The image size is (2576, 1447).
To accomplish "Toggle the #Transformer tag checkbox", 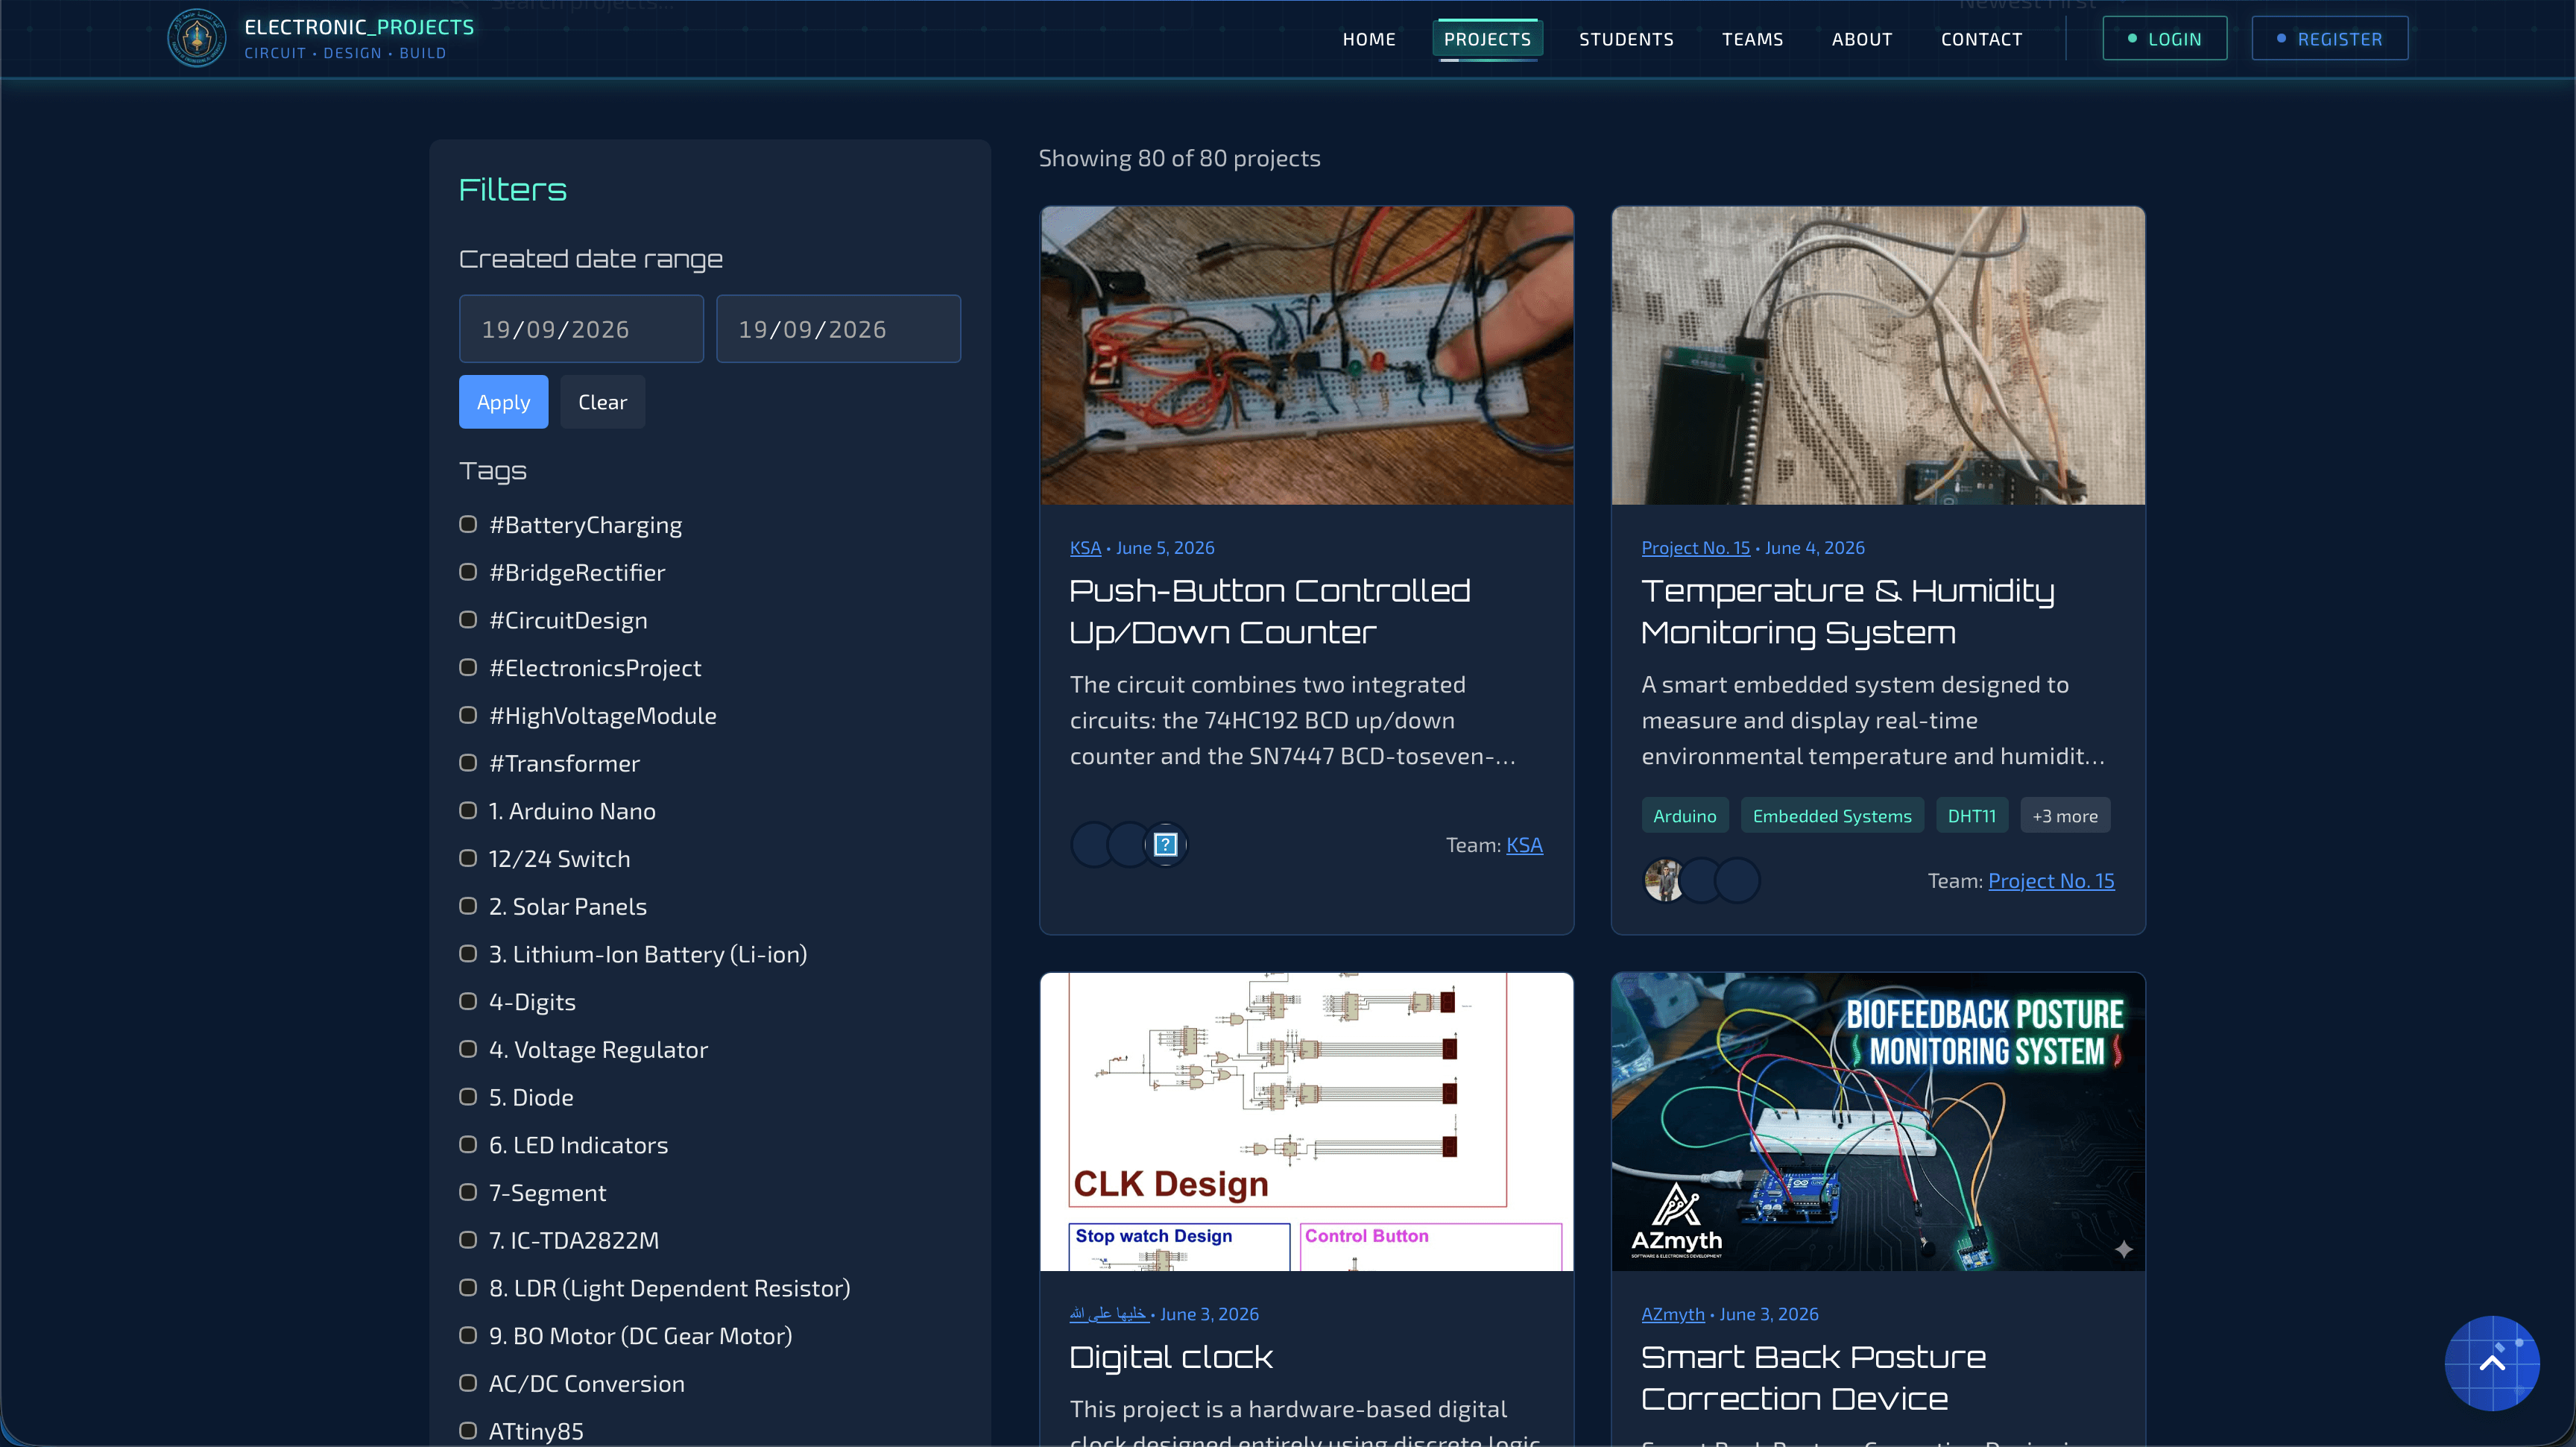I will [467, 763].
